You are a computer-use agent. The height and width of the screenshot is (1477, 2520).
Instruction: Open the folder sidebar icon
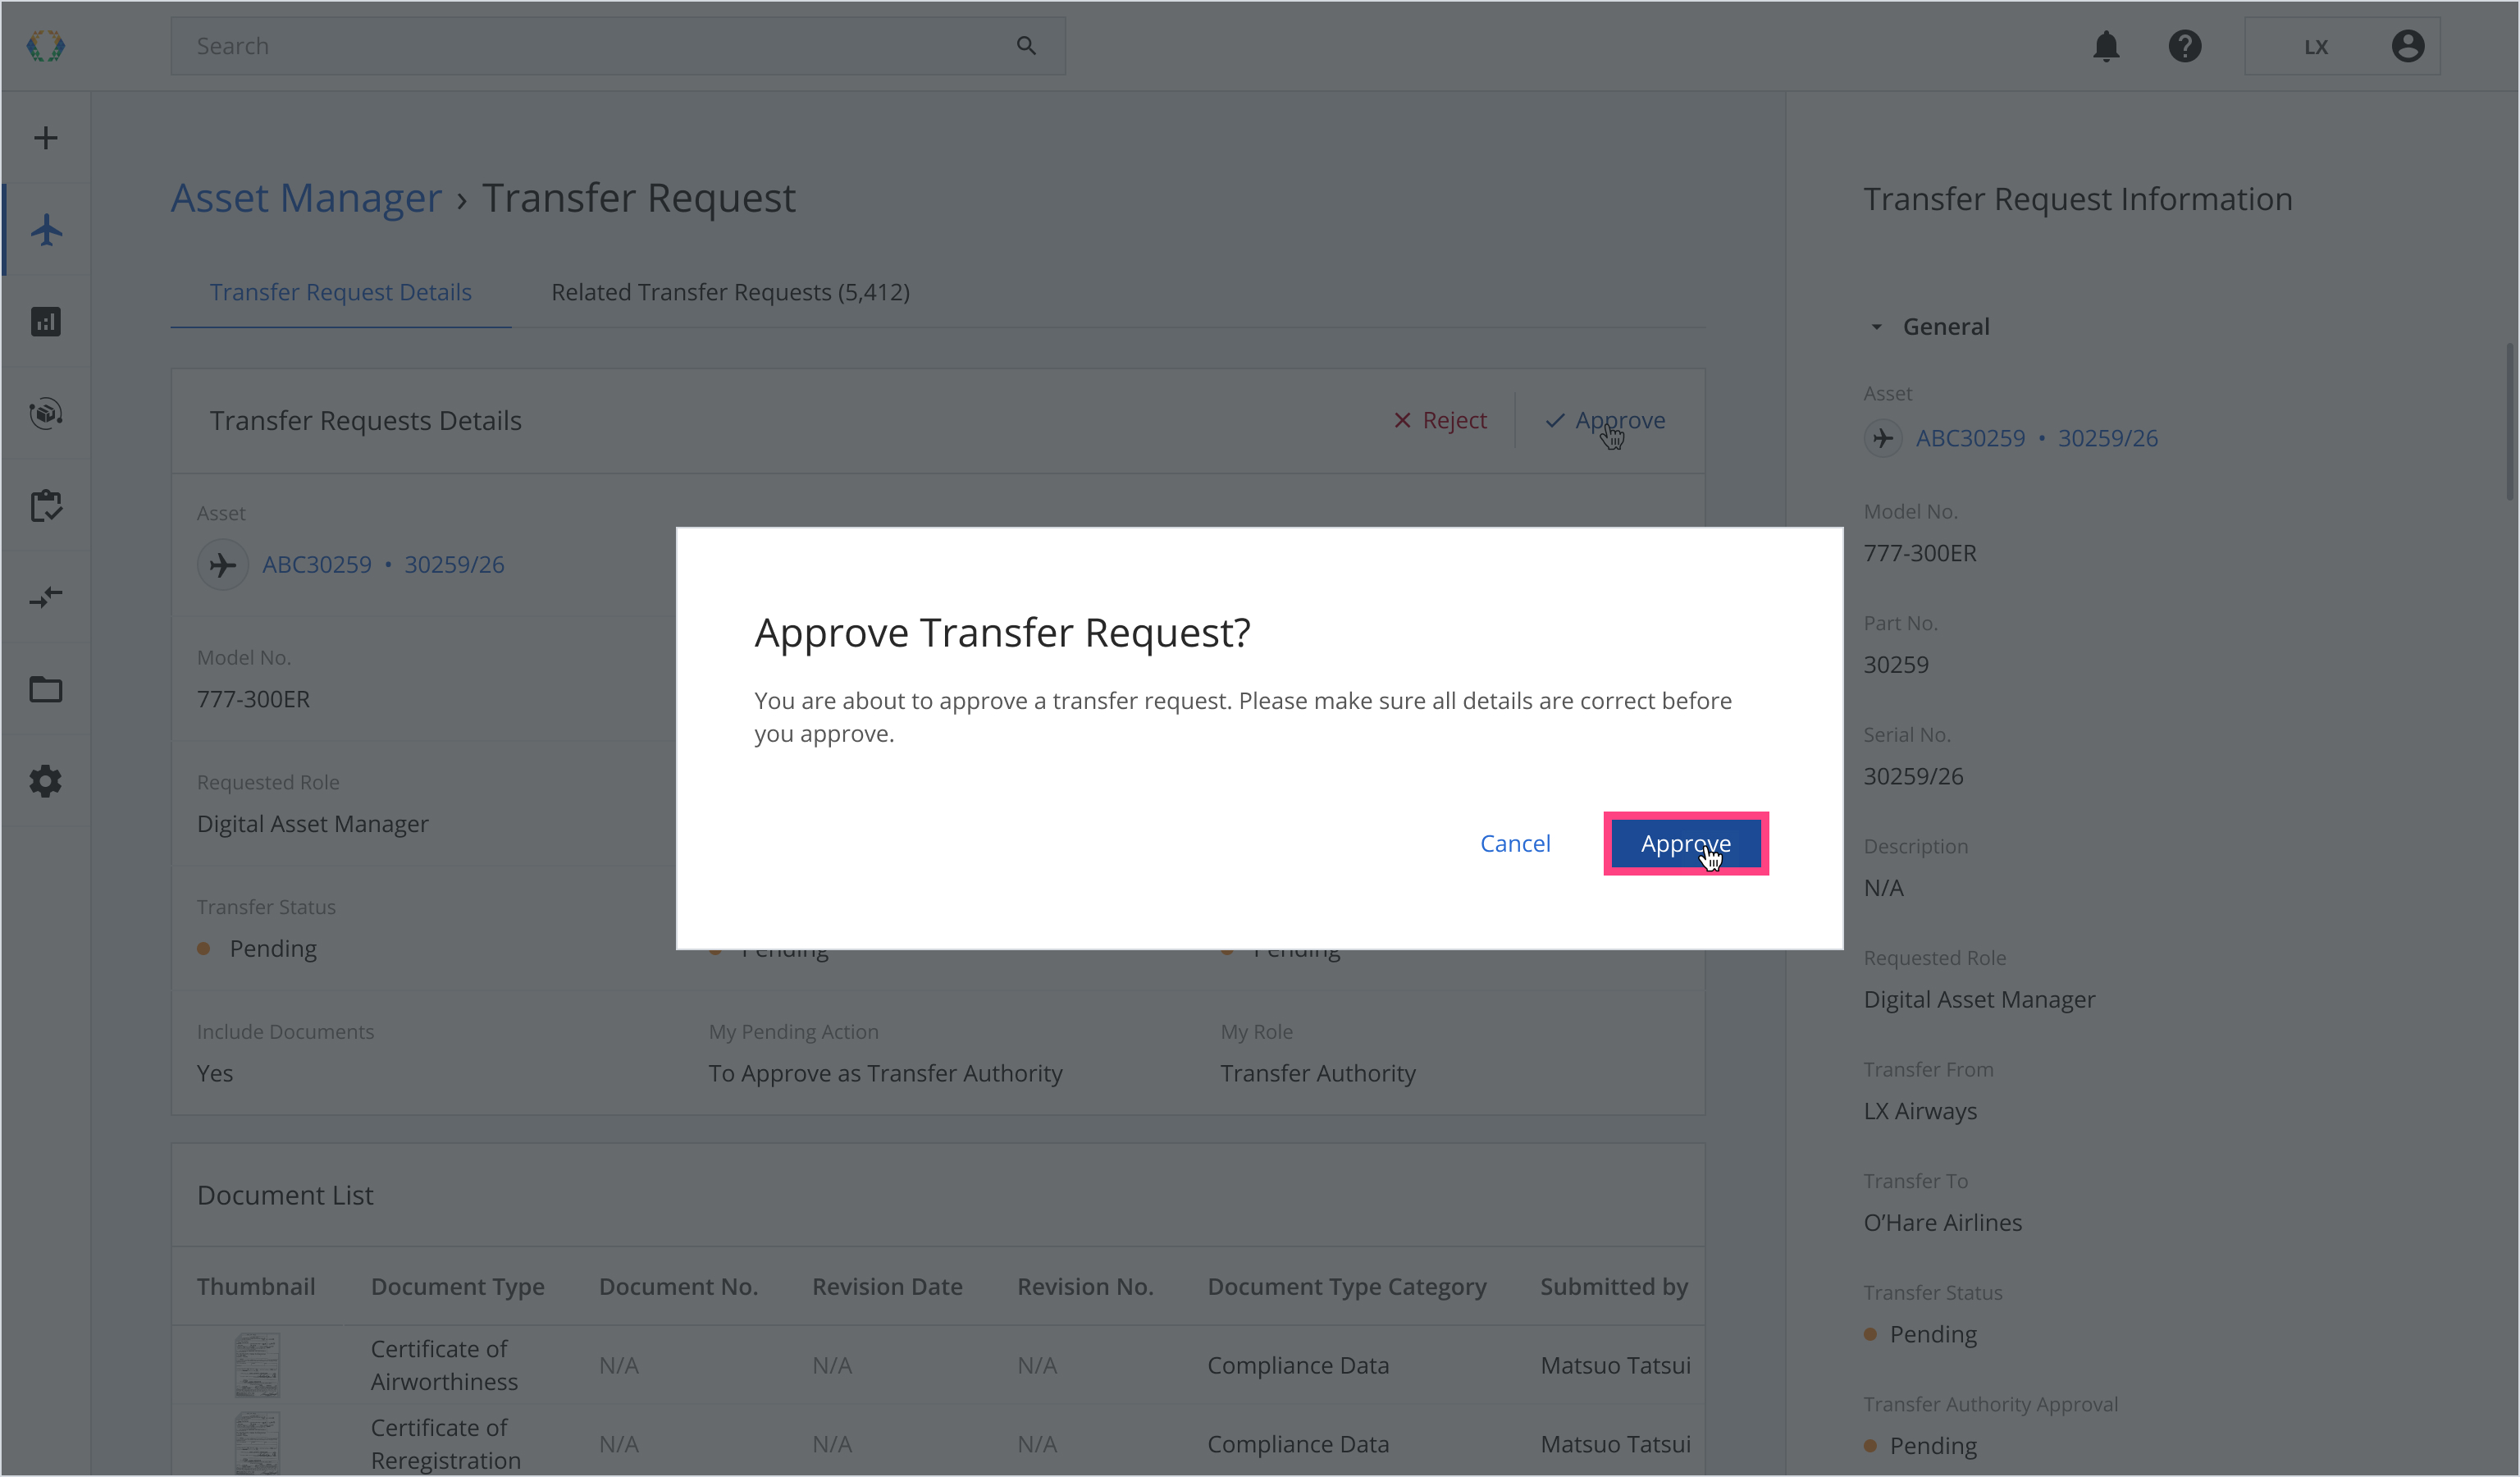[x=46, y=689]
